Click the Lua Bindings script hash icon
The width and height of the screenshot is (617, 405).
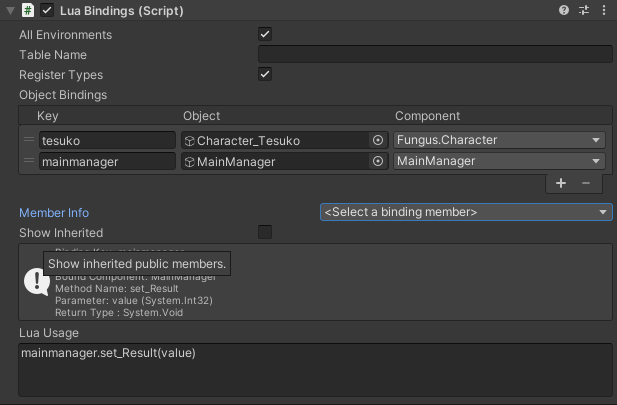click(28, 10)
